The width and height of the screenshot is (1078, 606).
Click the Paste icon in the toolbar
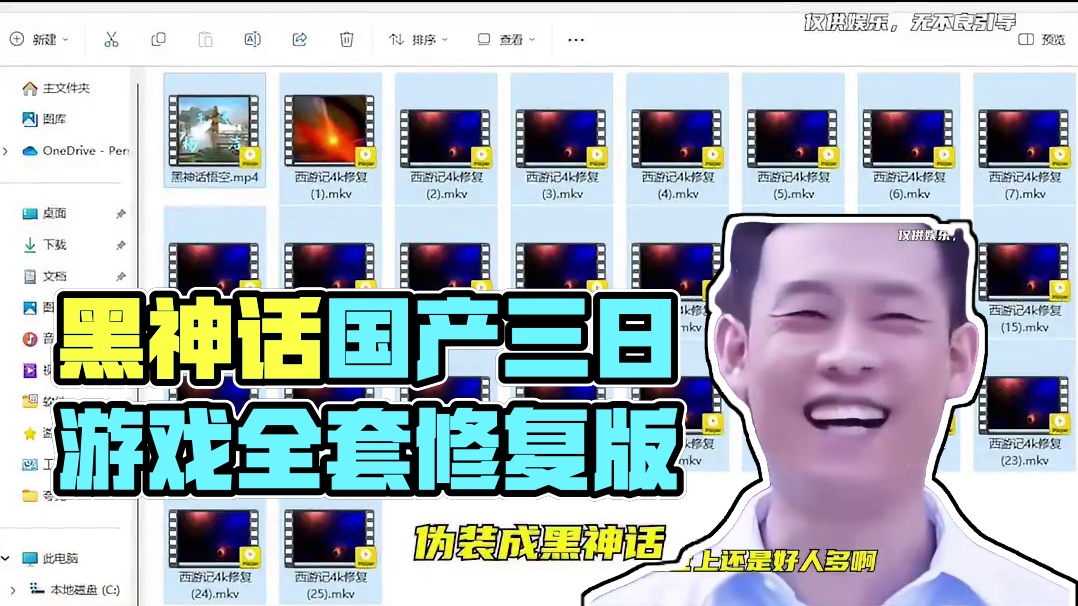(x=205, y=38)
